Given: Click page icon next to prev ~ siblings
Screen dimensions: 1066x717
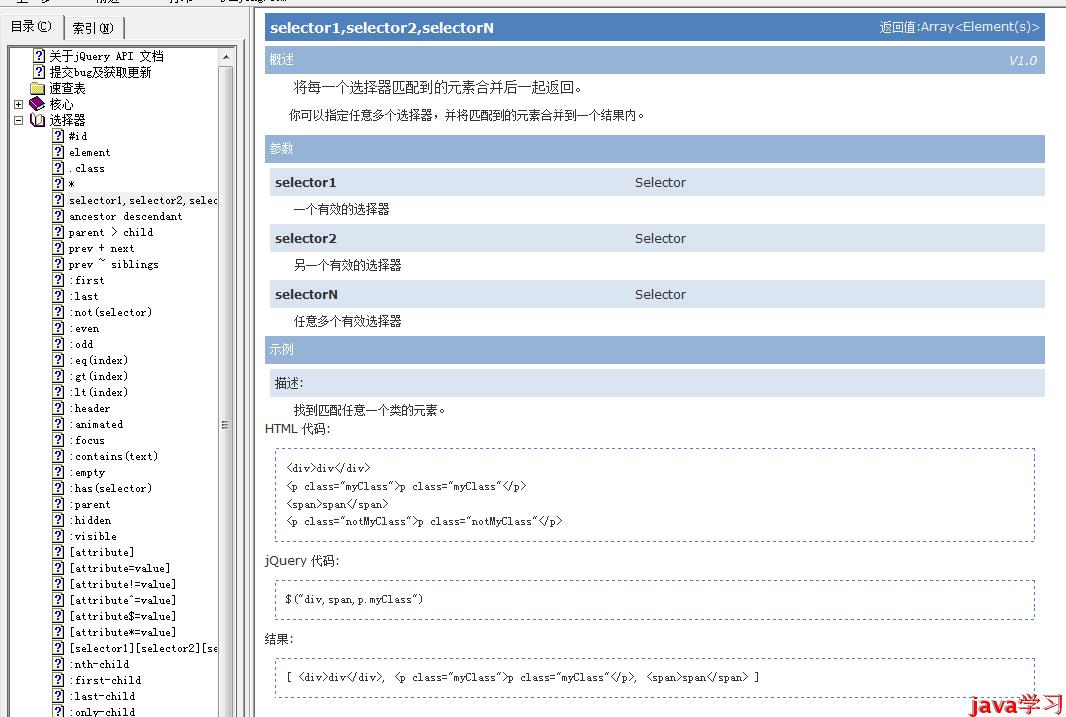Looking at the screenshot, I should pyautogui.click(x=58, y=264).
